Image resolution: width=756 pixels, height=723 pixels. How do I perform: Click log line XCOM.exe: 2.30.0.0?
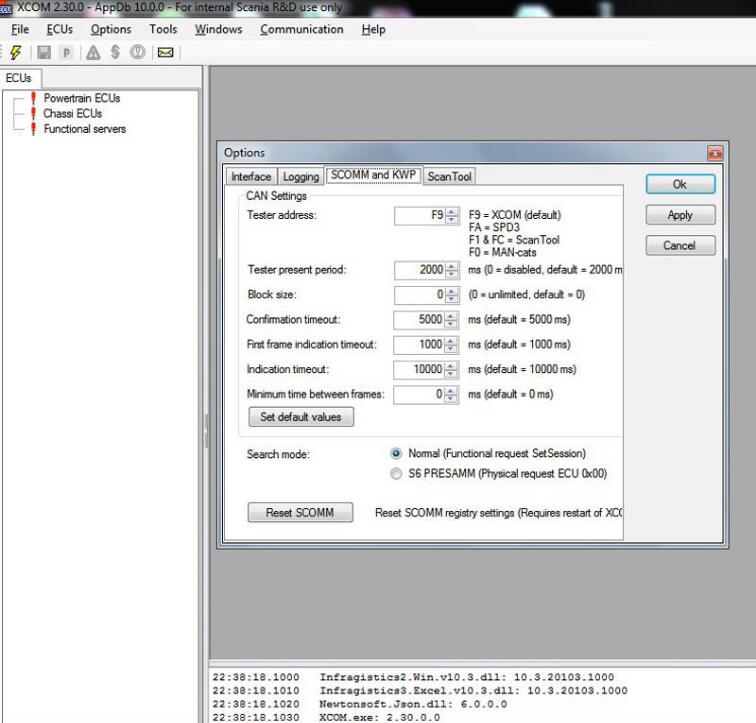pos(326,718)
